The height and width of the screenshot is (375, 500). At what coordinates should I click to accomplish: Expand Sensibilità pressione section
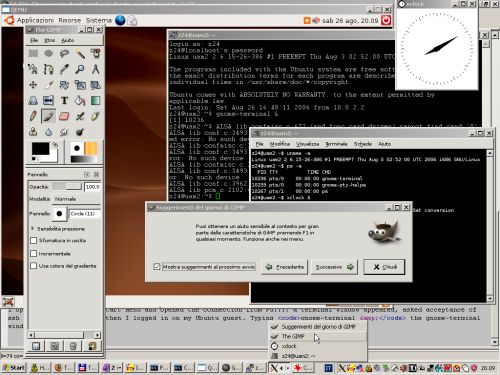click(33, 229)
